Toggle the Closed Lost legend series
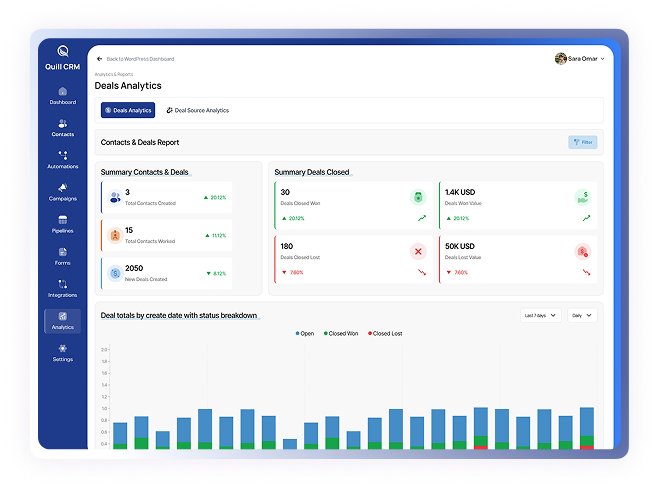 coord(385,333)
